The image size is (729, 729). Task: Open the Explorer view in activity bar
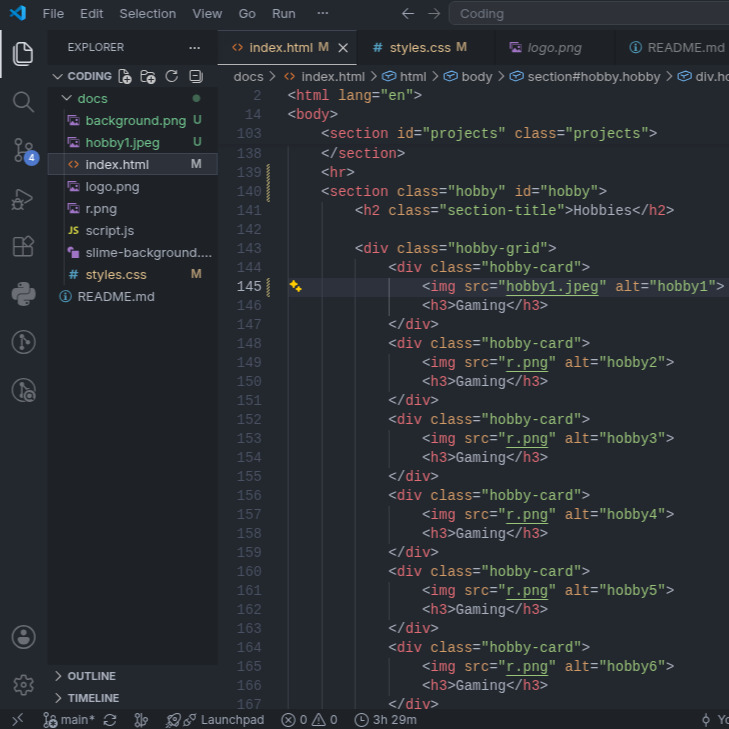(x=23, y=53)
